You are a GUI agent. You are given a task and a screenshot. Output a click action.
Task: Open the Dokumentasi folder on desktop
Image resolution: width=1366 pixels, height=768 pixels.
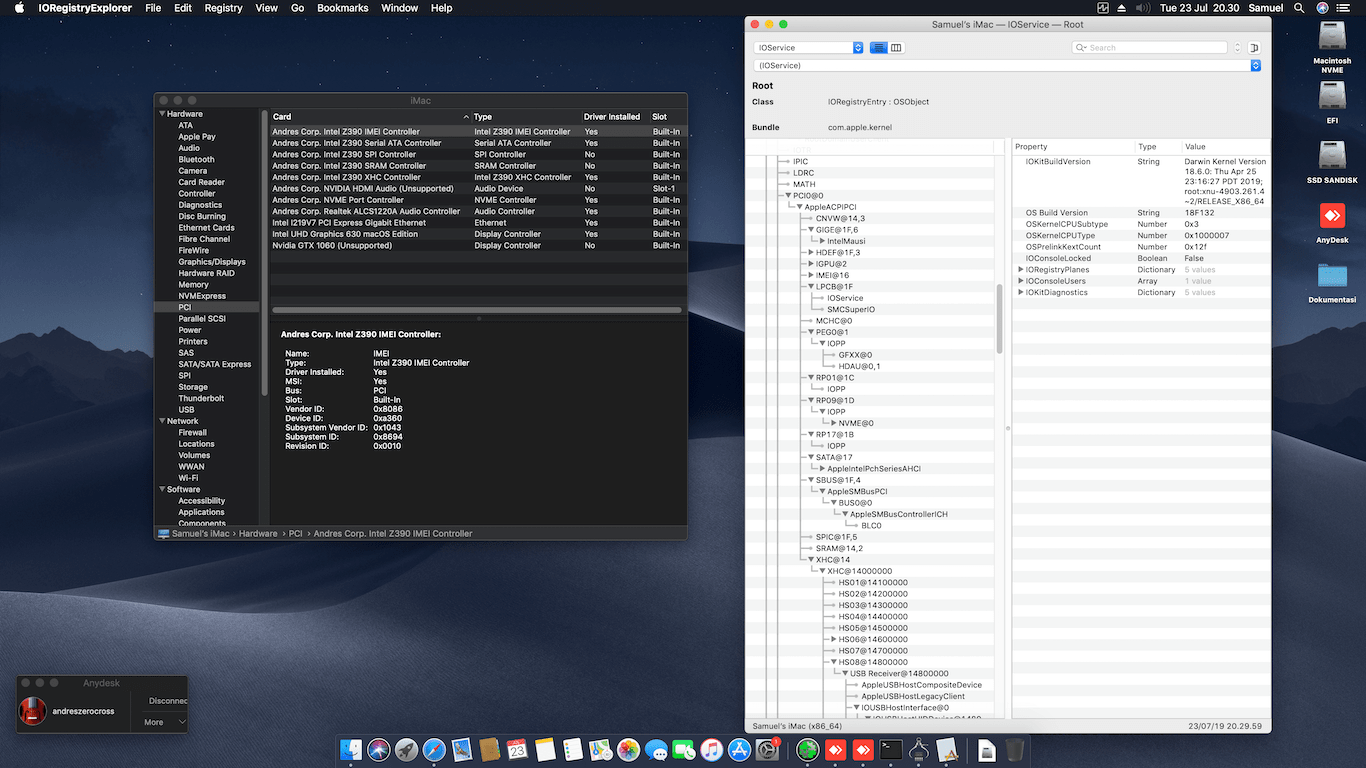point(1332,276)
